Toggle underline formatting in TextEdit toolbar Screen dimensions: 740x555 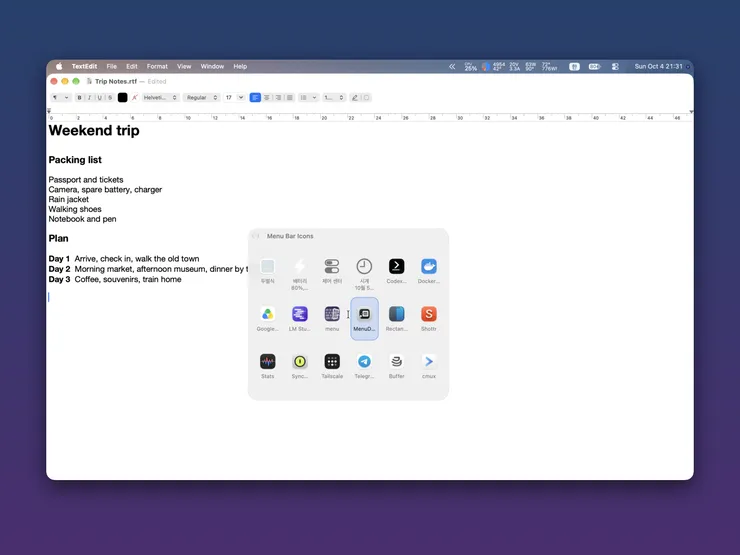(x=100, y=98)
